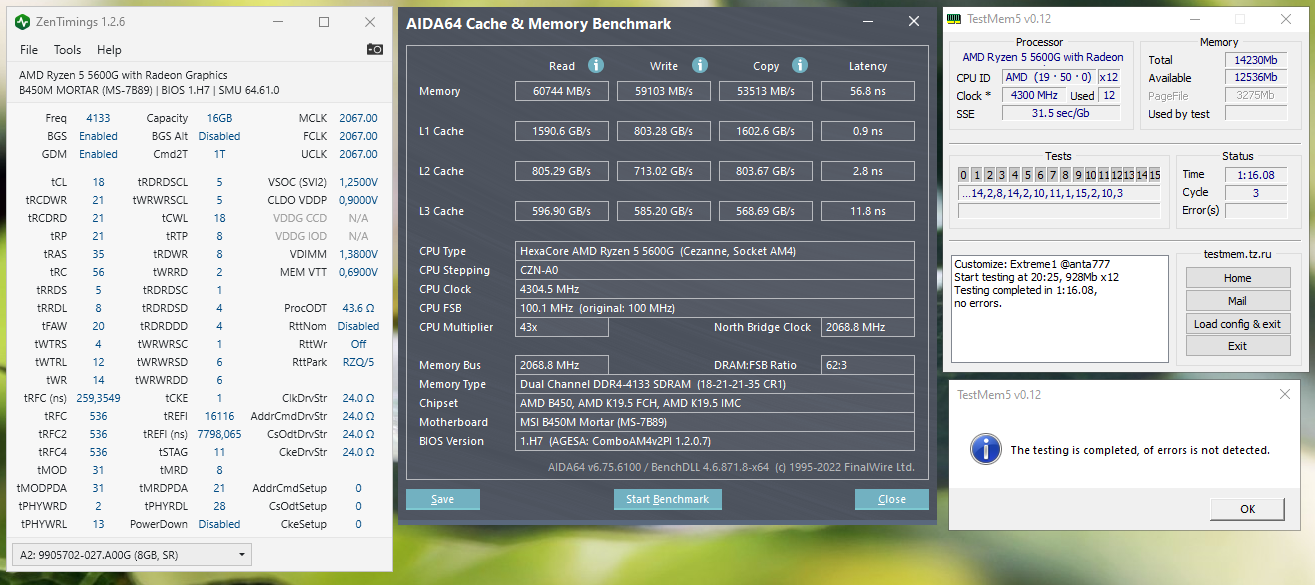This screenshot has width=1315, height=585.
Task: Click the DRAM:FSB Ratio 62:3 field
Action: point(867,365)
